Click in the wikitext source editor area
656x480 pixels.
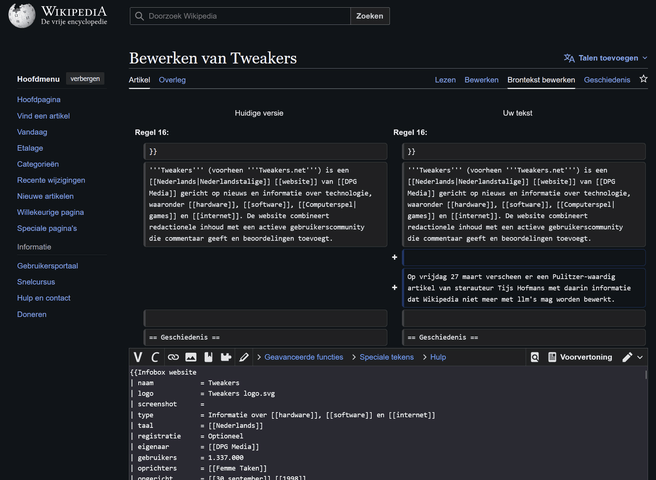[x=387, y=423]
